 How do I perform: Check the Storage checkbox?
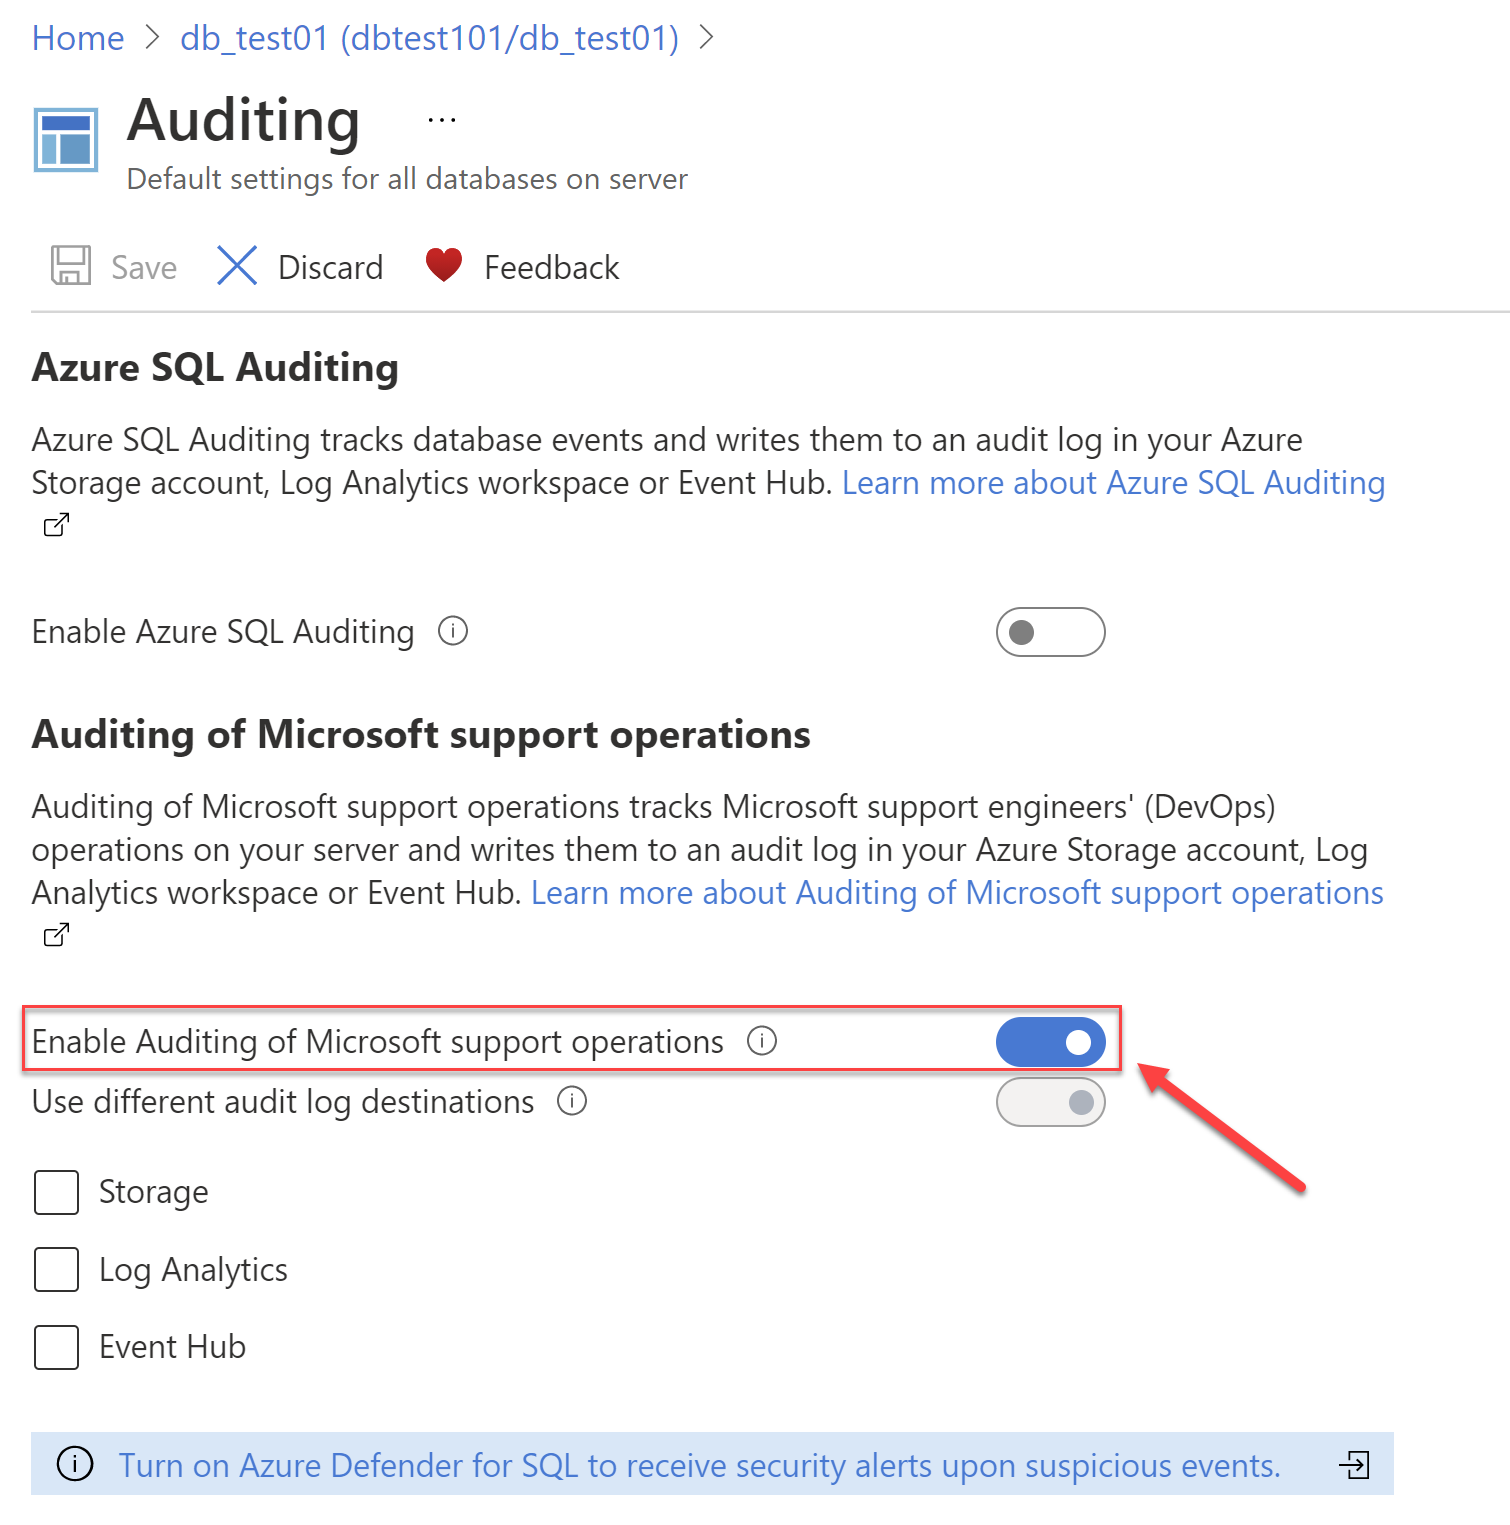tap(56, 1192)
